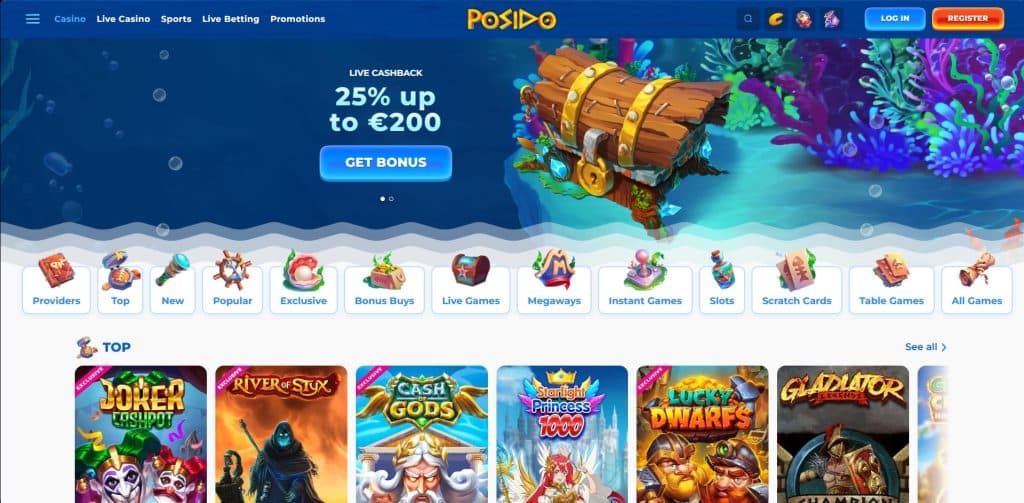Claim the GET BONUS cashback offer
The height and width of the screenshot is (503, 1024).
click(x=385, y=163)
